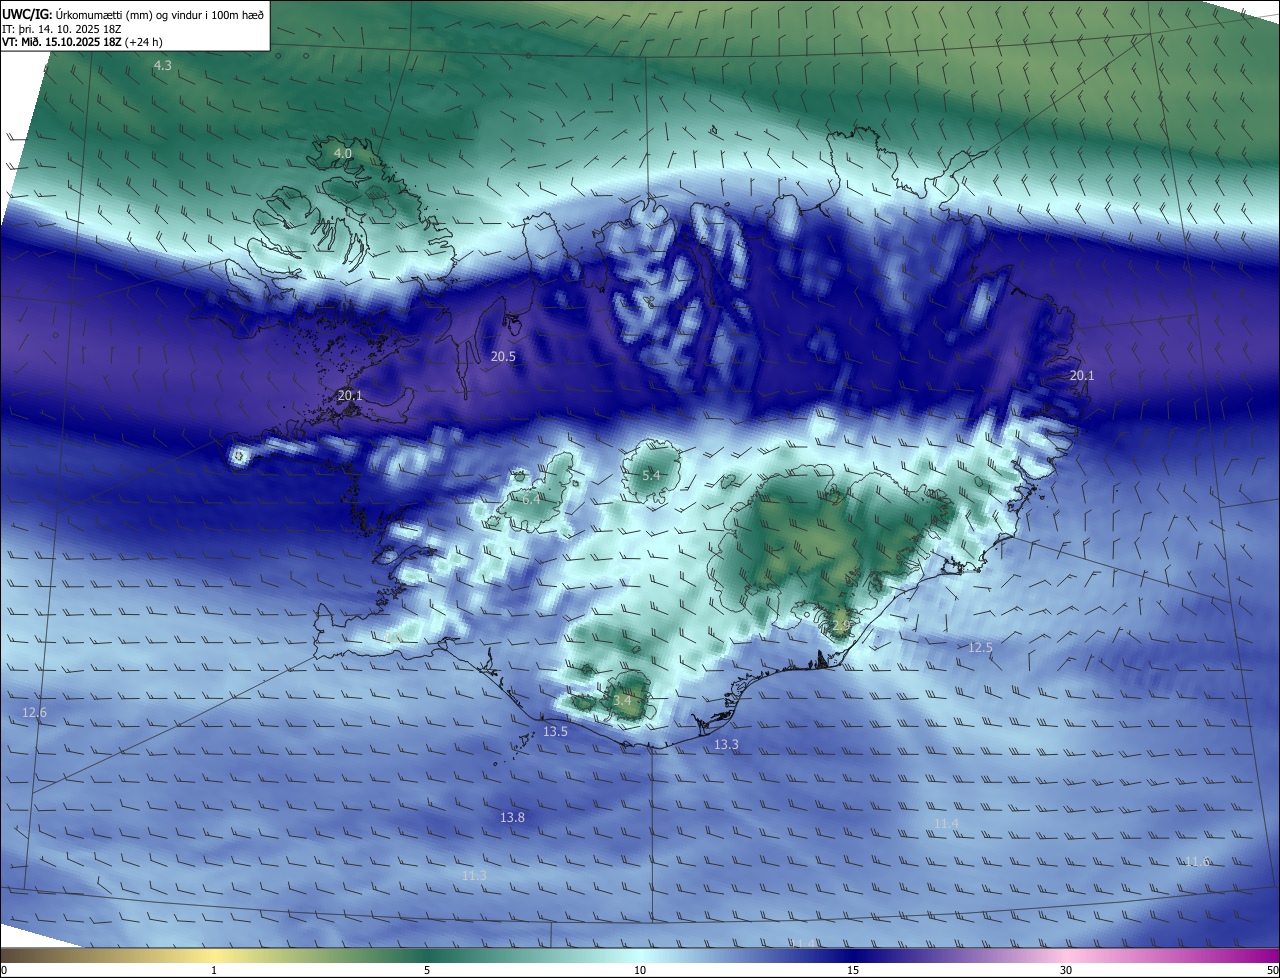The width and height of the screenshot is (1280, 978).
Task: Click the 13.5 value label
Action: click(x=555, y=731)
